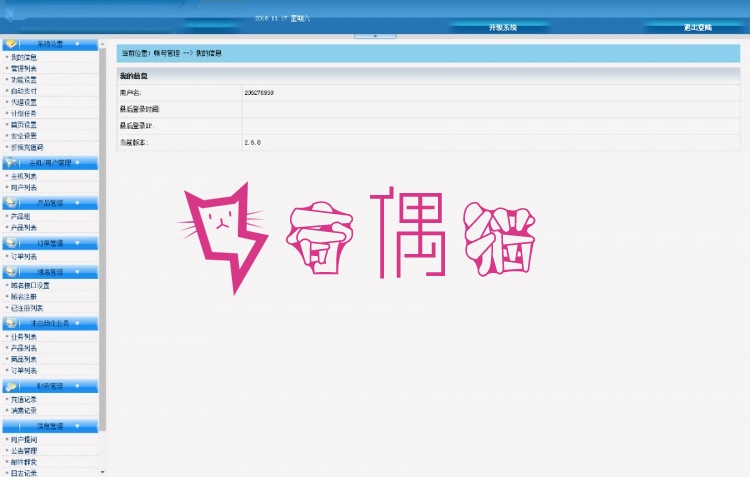Hide the top banner with collapse handle
This screenshot has width=750, height=477.
(x=375, y=36)
